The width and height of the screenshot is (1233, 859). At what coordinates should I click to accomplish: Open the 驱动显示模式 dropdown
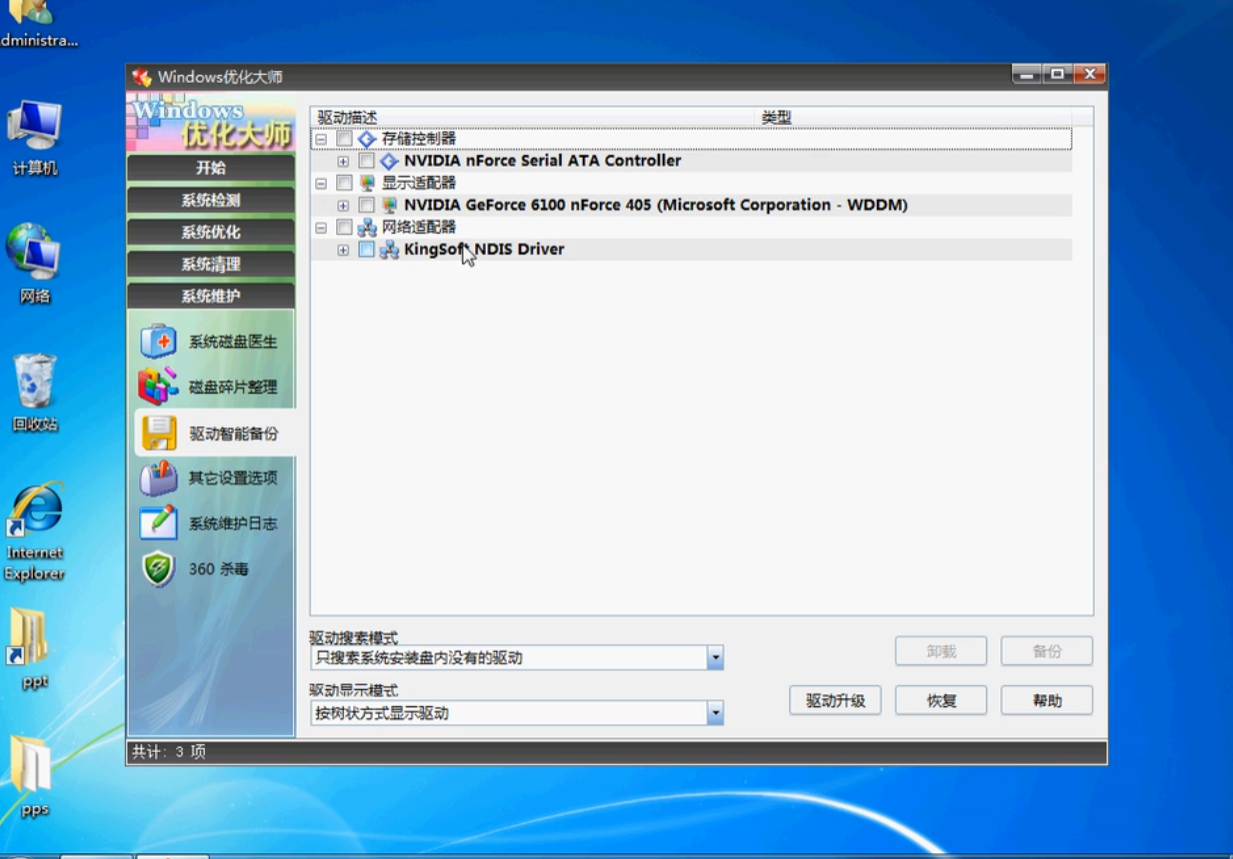tap(715, 713)
